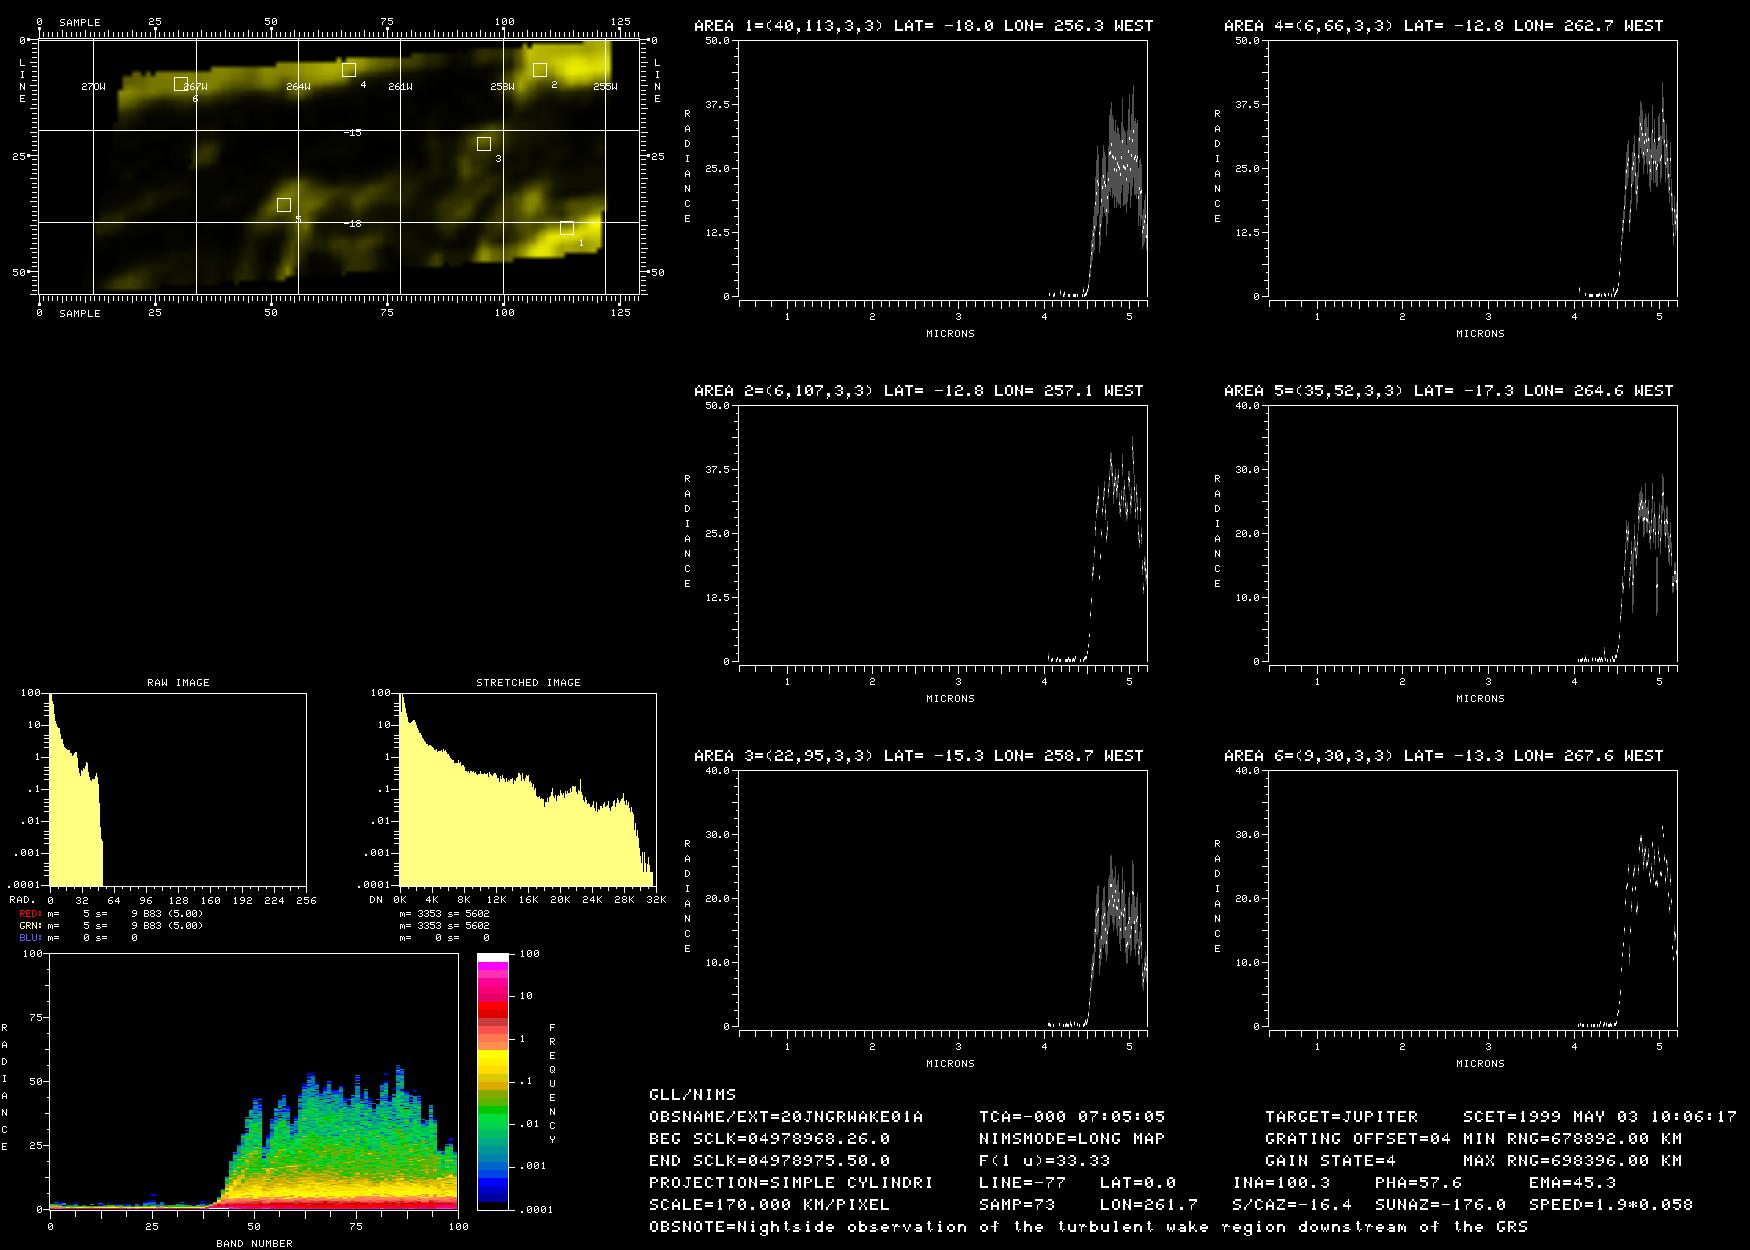Click the 270W longitude label on the map
Image resolution: width=1750 pixels, height=1250 pixels.
[x=93, y=87]
